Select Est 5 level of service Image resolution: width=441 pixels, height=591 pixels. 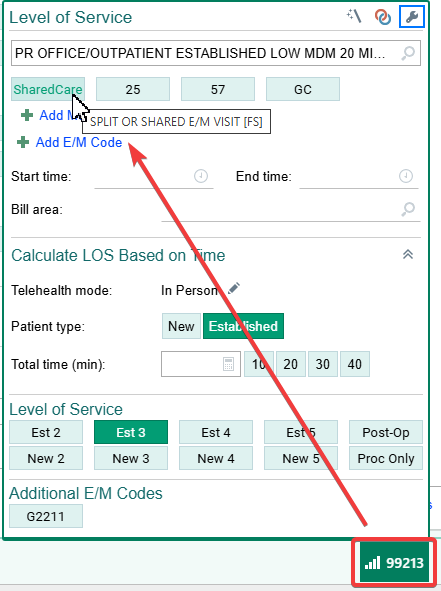301,432
